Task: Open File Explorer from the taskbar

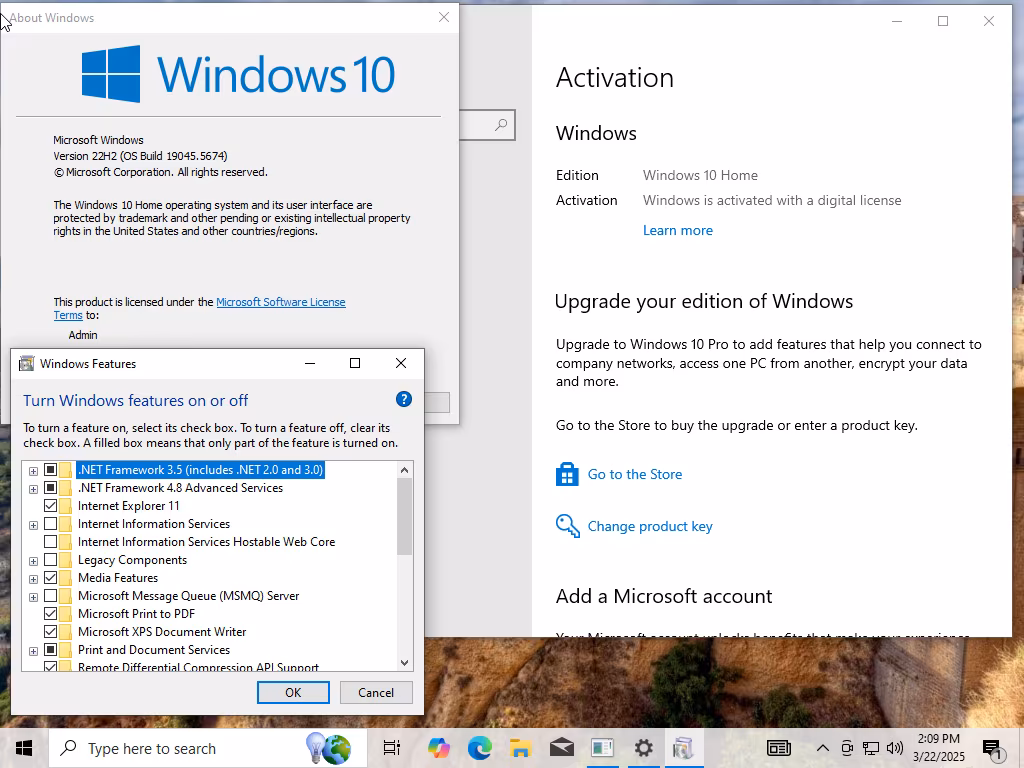Action: click(520, 748)
